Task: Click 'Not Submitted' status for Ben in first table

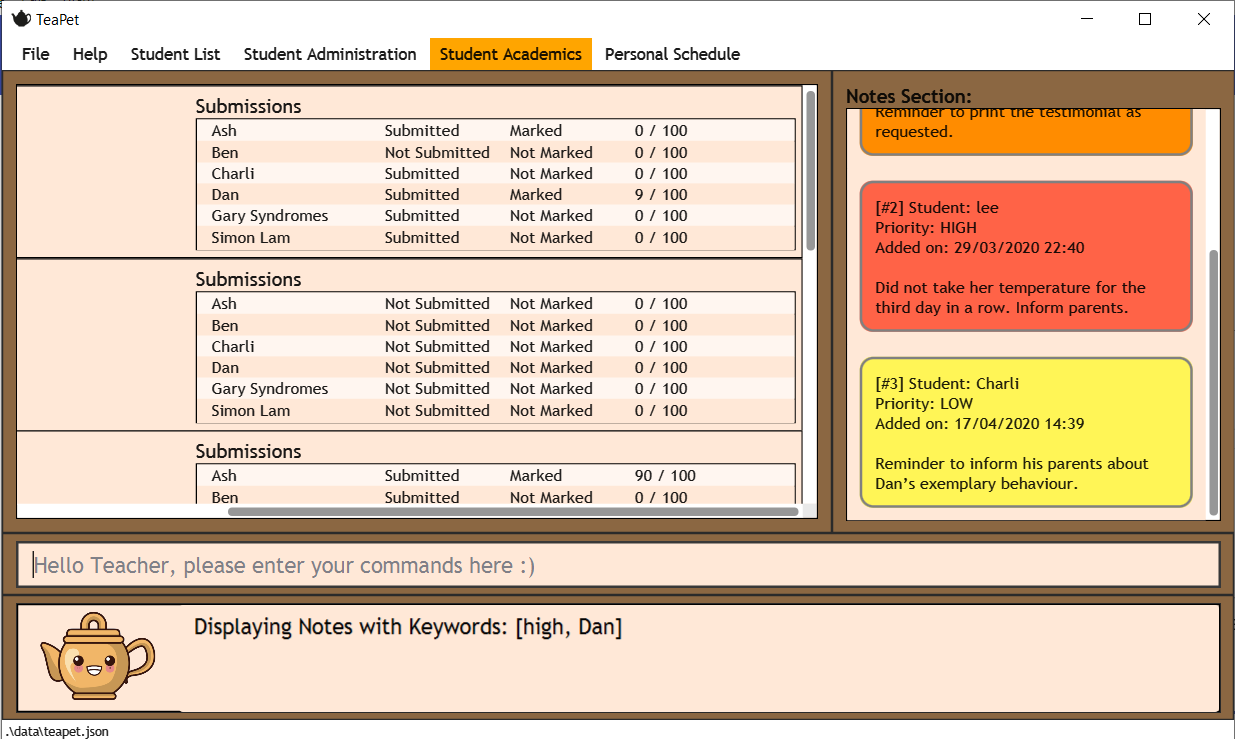Action: pyautogui.click(x=437, y=153)
